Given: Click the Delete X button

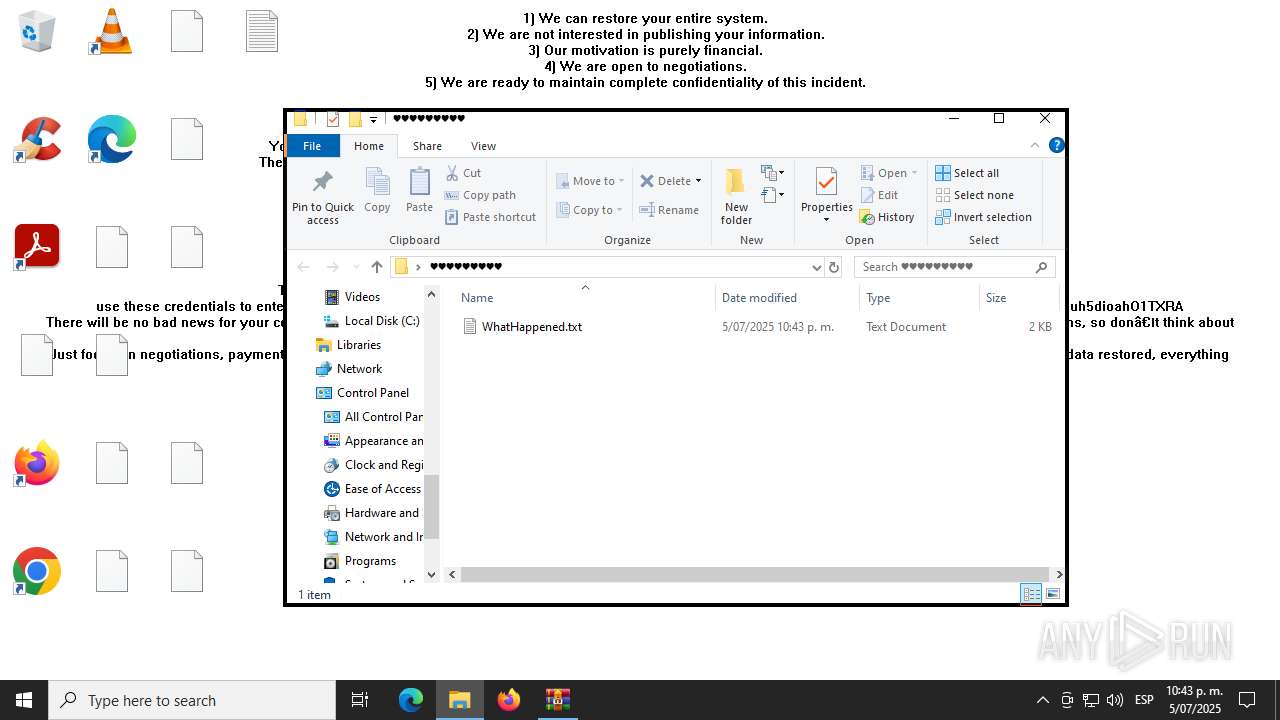Looking at the screenshot, I should tap(665, 181).
